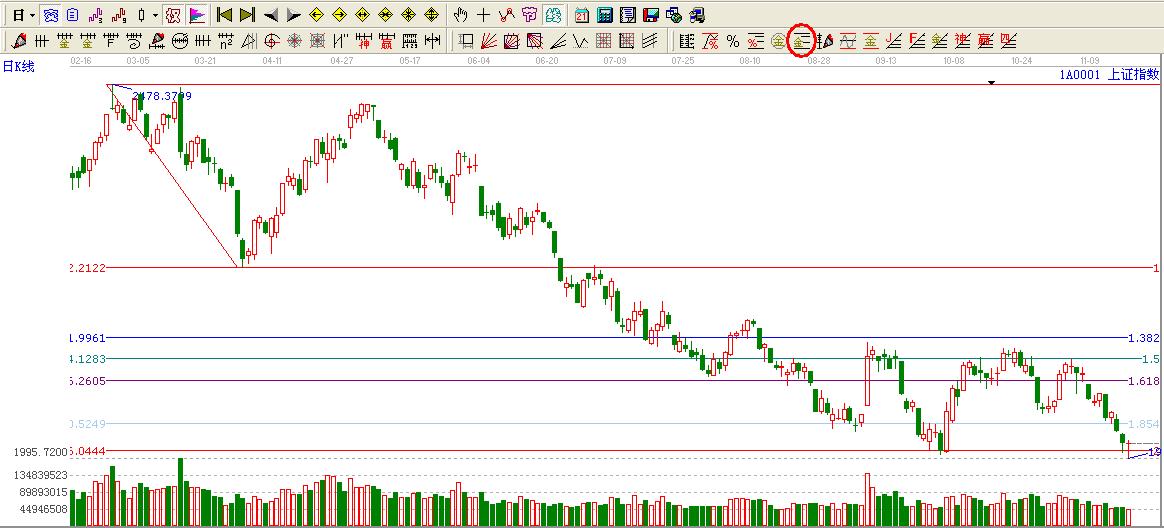The height and width of the screenshot is (528, 1164).
Task: Toggle the highlighted blue chart view button
Action: 51,15
